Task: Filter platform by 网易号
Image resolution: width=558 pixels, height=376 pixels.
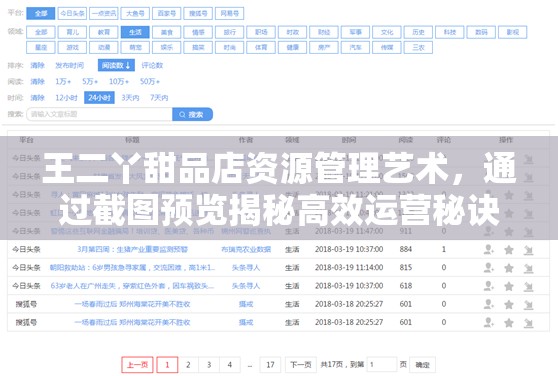Action: click(x=230, y=14)
